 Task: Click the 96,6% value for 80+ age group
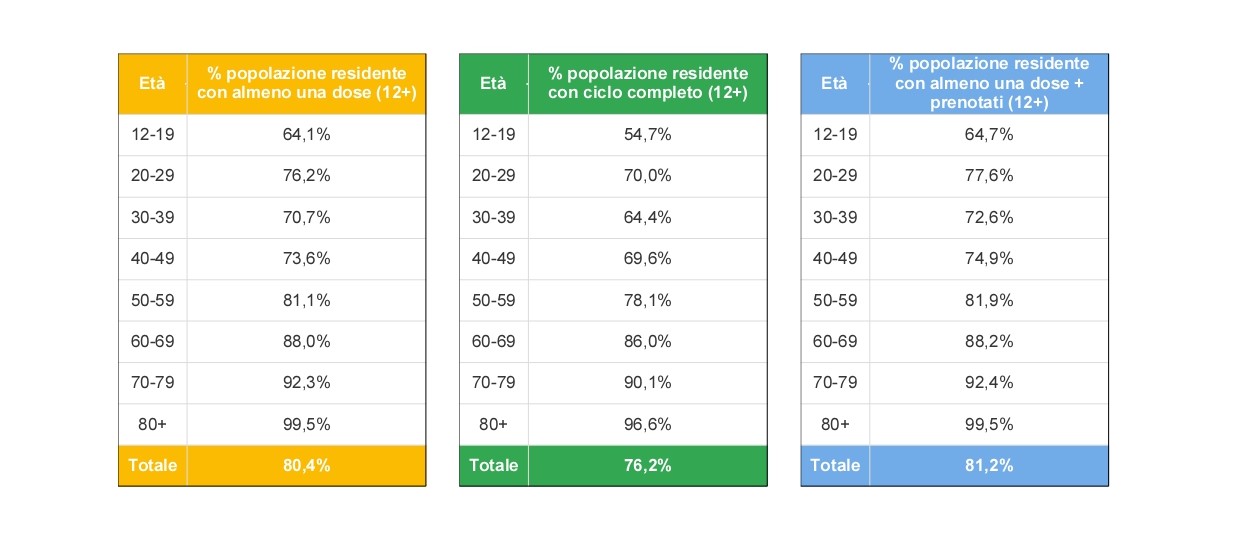[647, 424]
